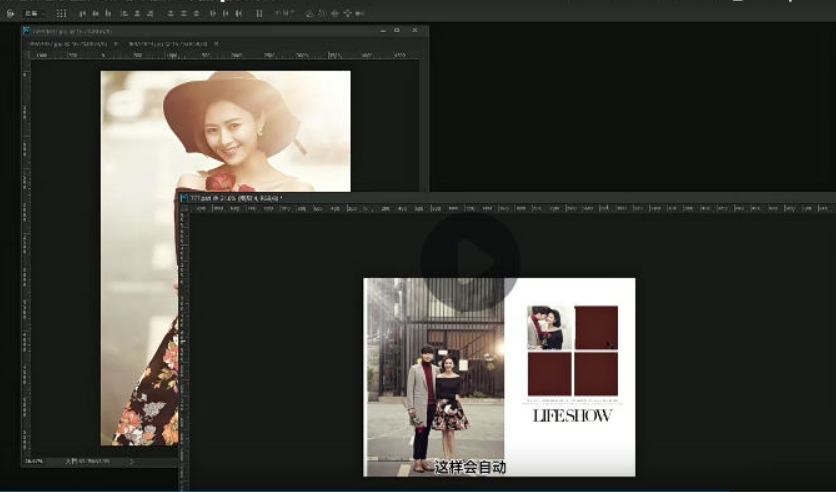
Task: Click the auto-align layers icon in options bar
Action: [x=259, y=13]
